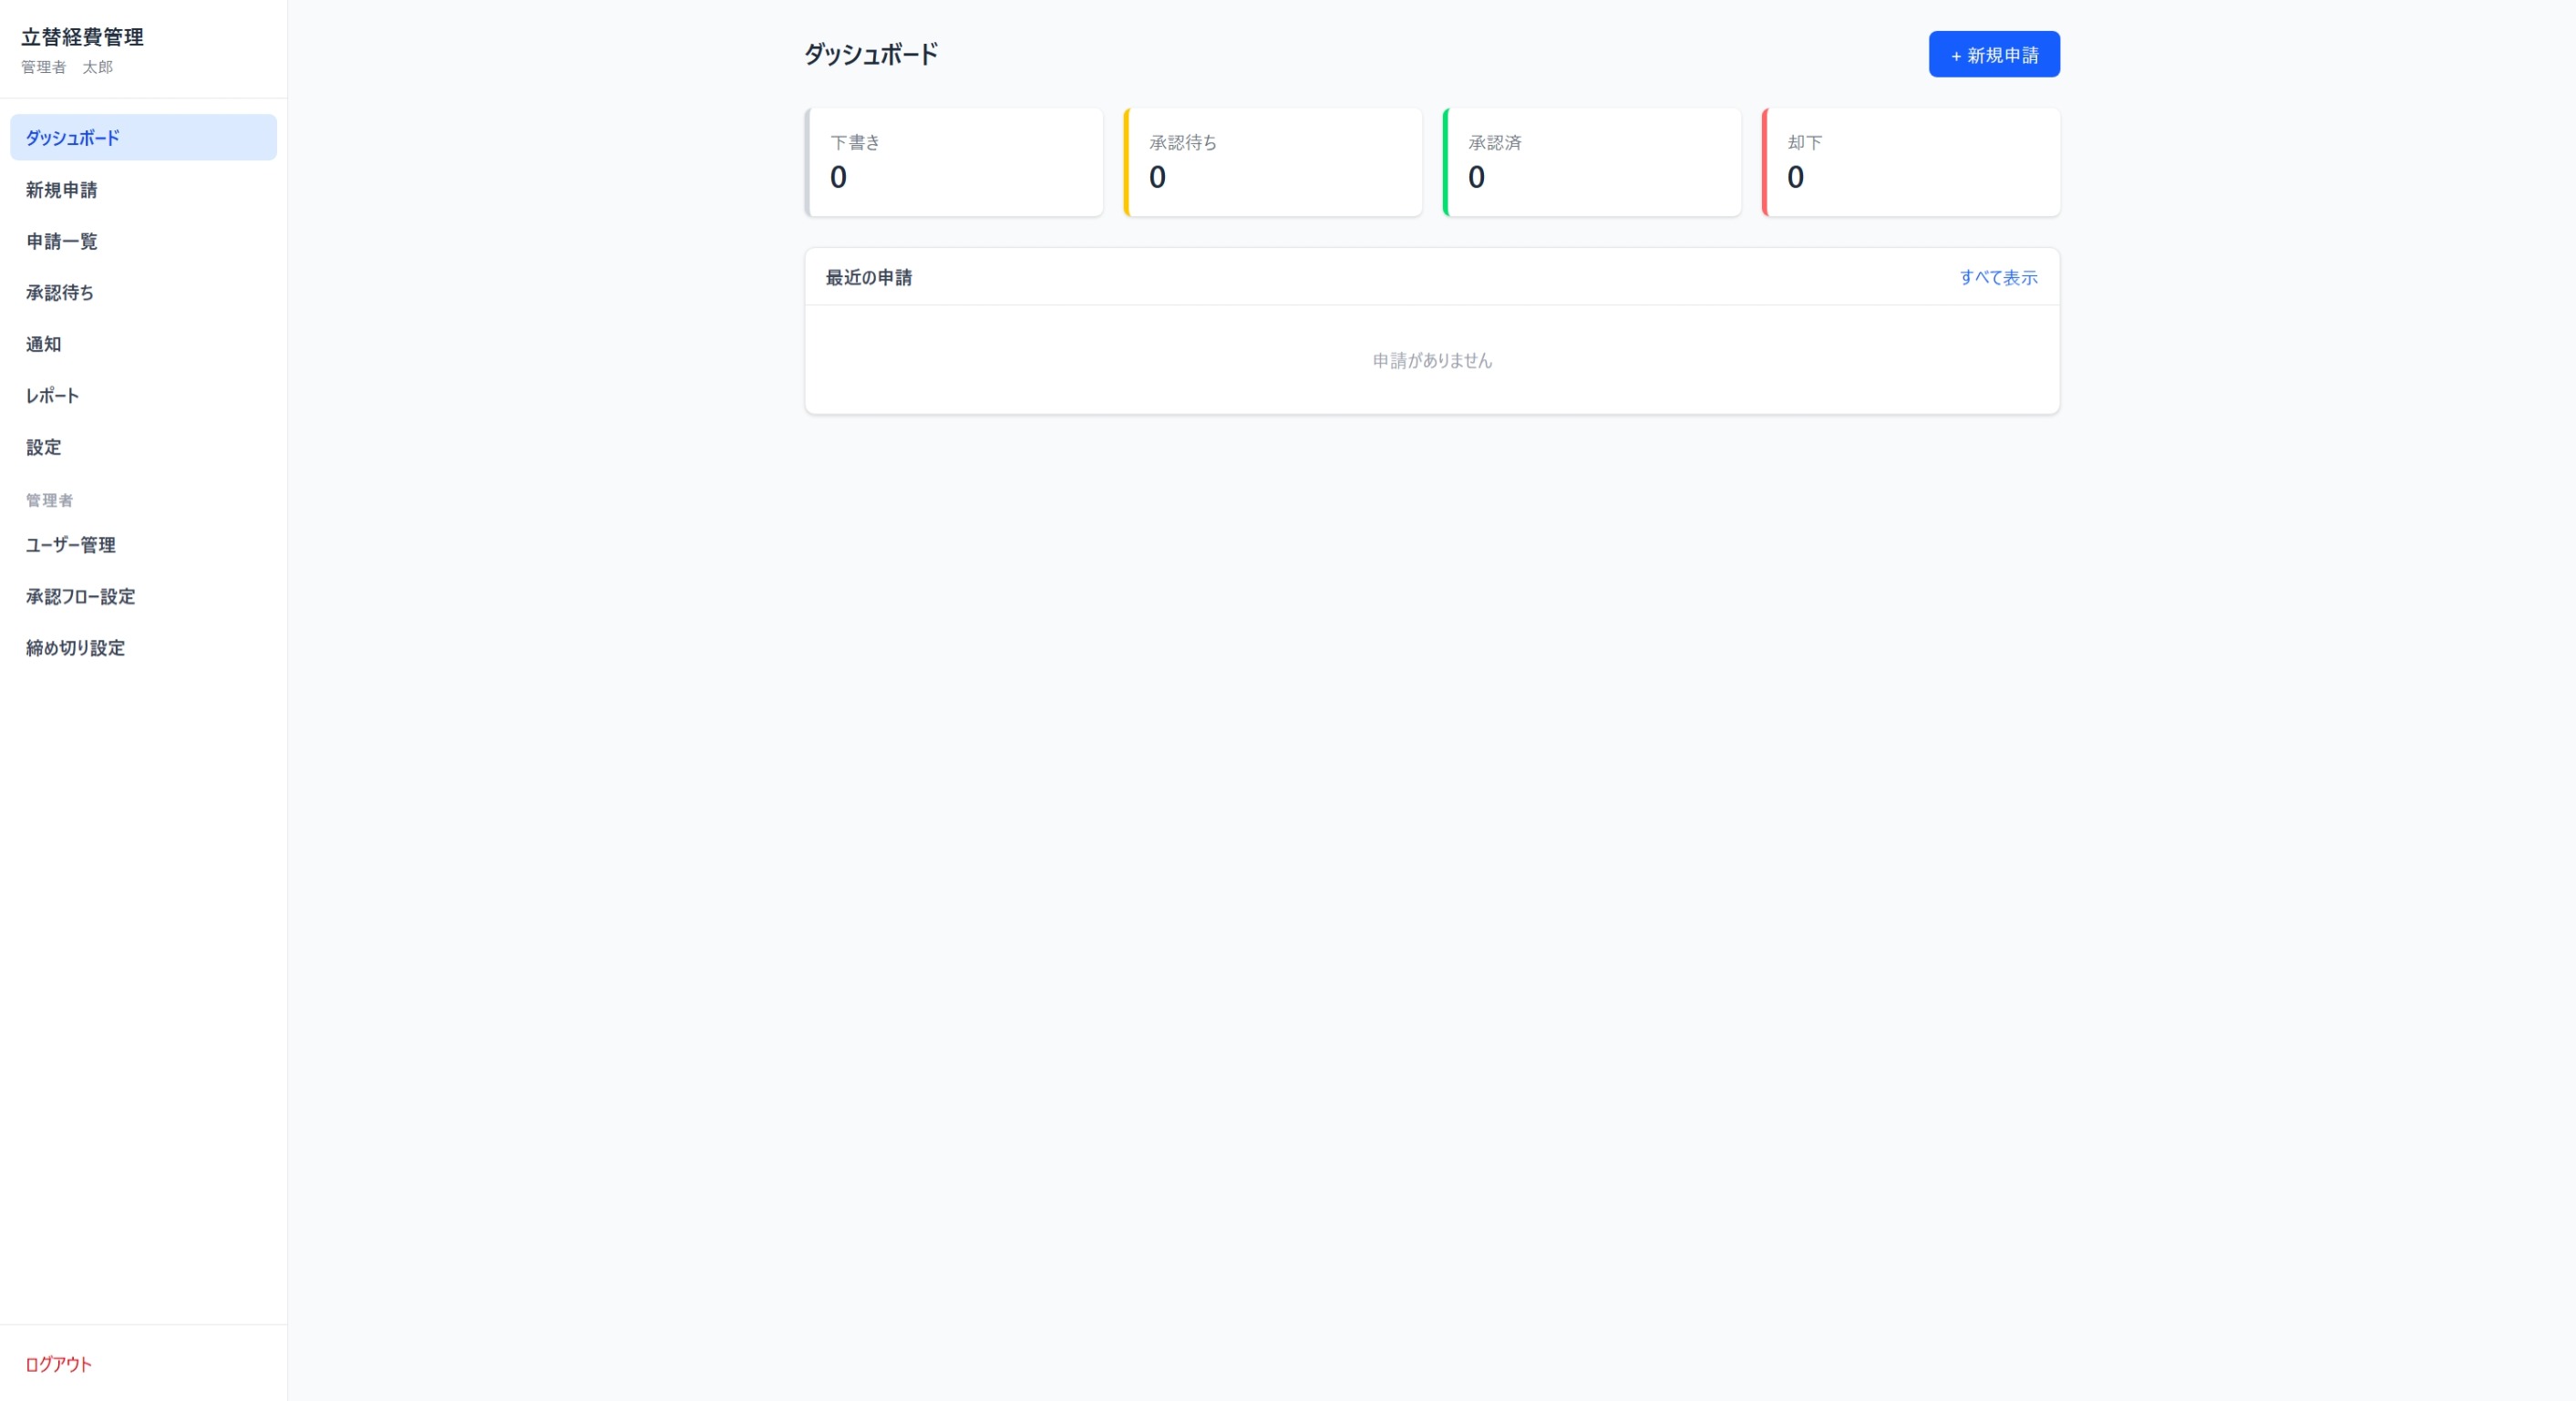
Task: Open 承認フロー設定 in the sidebar
Action: pyautogui.click(x=82, y=597)
